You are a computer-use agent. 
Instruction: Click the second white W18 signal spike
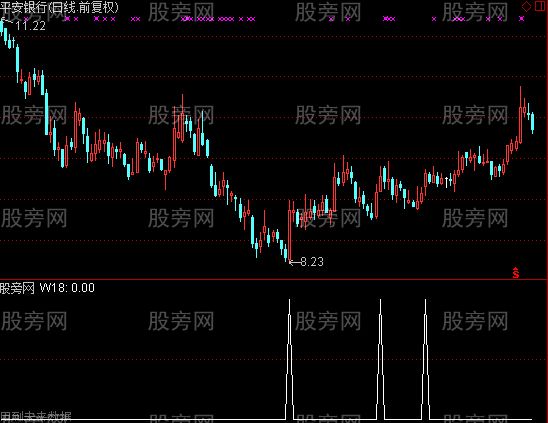click(381, 359)
